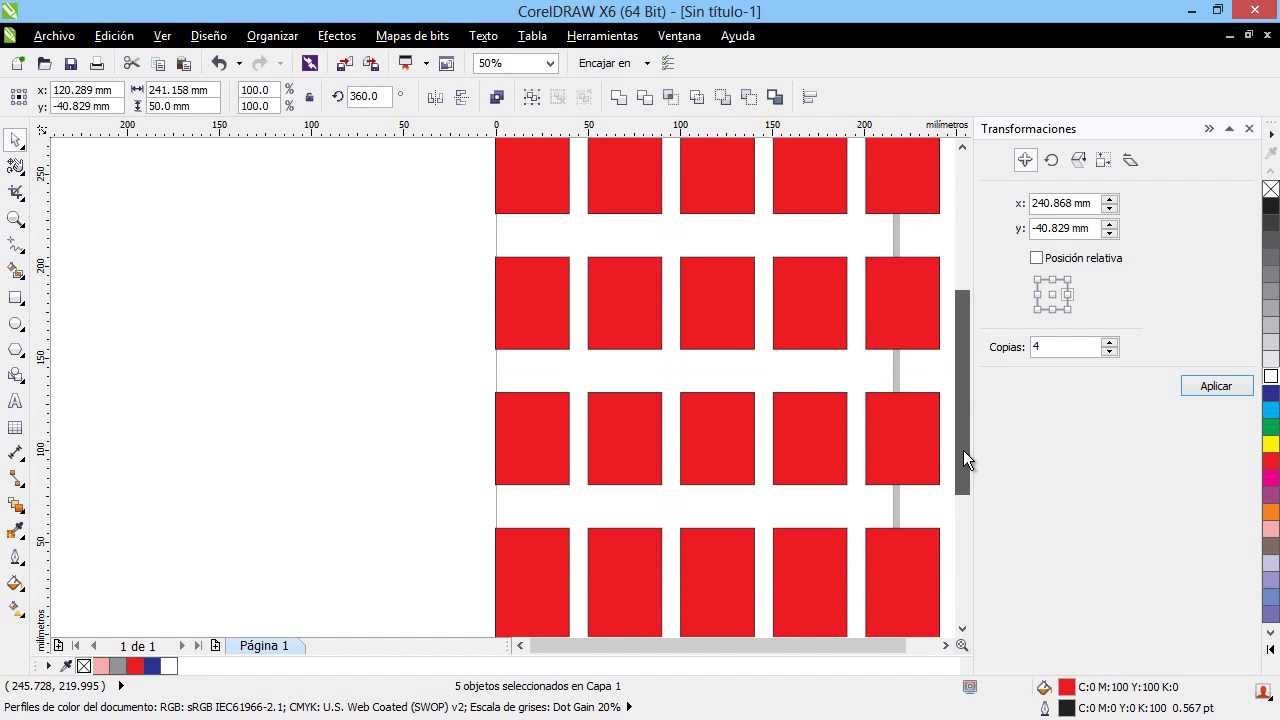Select the Zoom tool magnifier
Image resolution: width=1280 pixels, height=720 pixels.
(15, 218)
